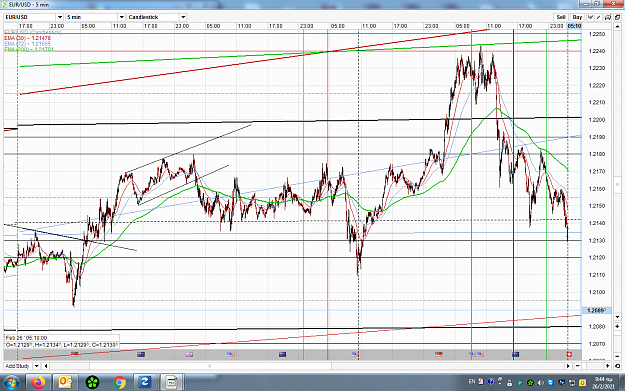Viewport: 625px width, 391px height.
Task: Click the detach chart window icon
Action: point(617,17)
